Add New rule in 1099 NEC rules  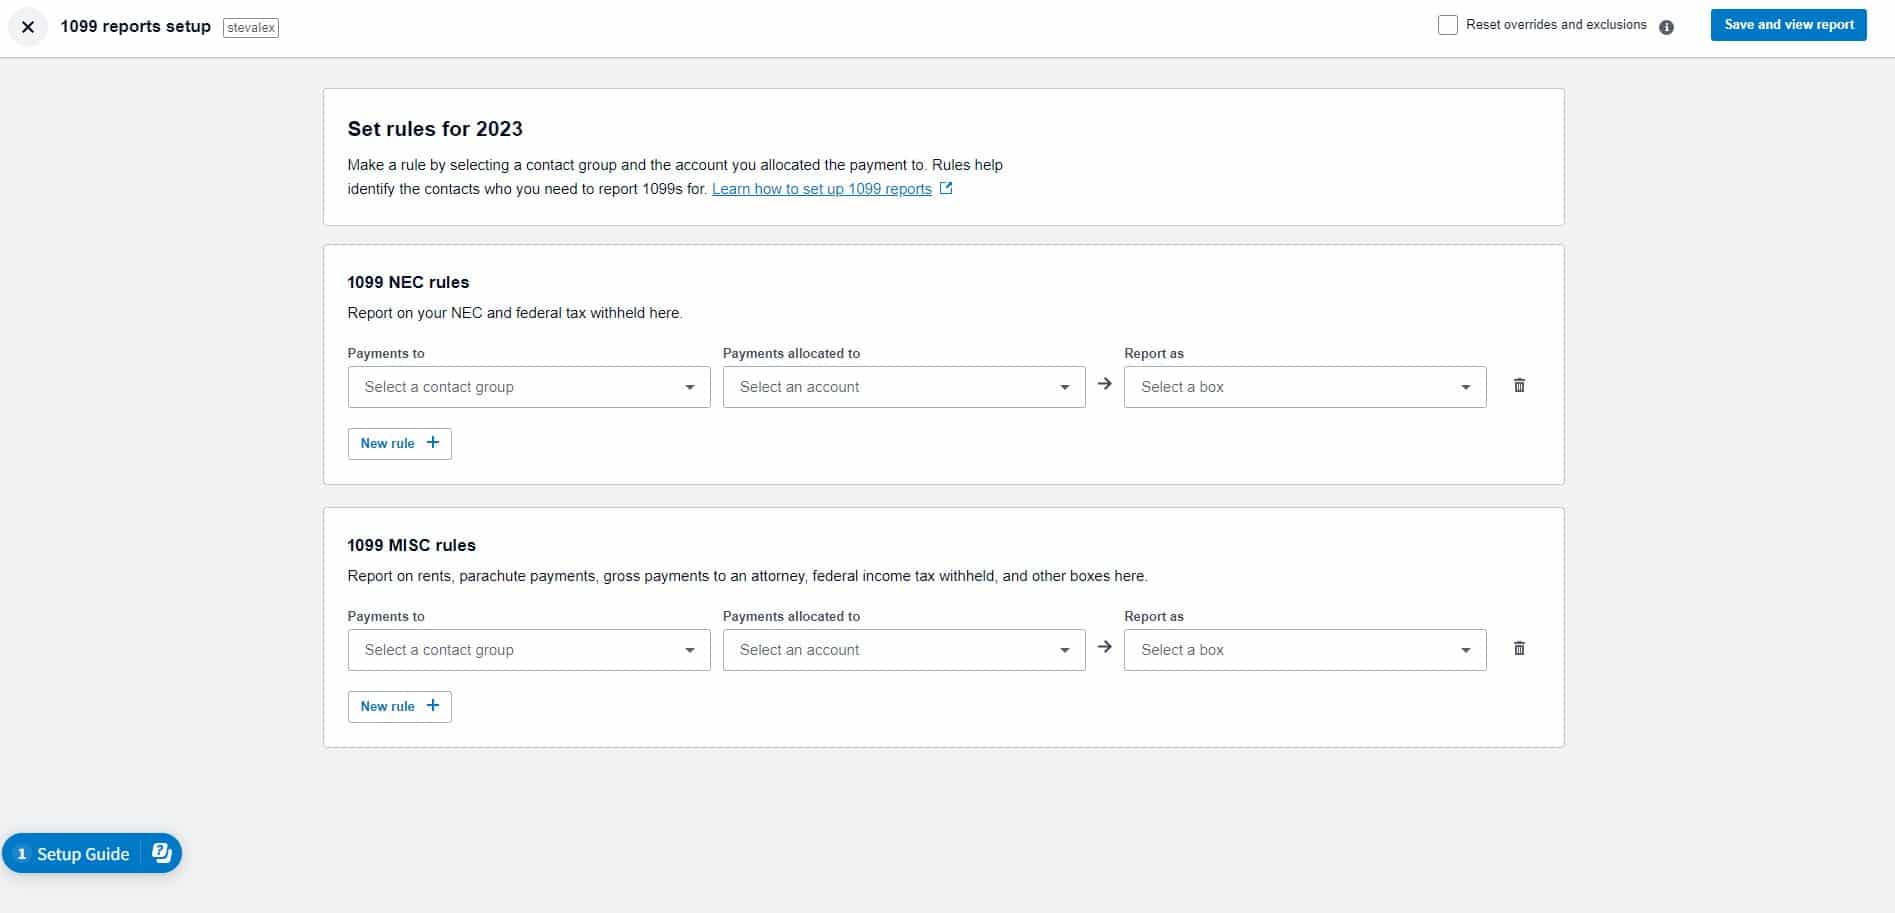pyautogui.click(x=399, y=444)
